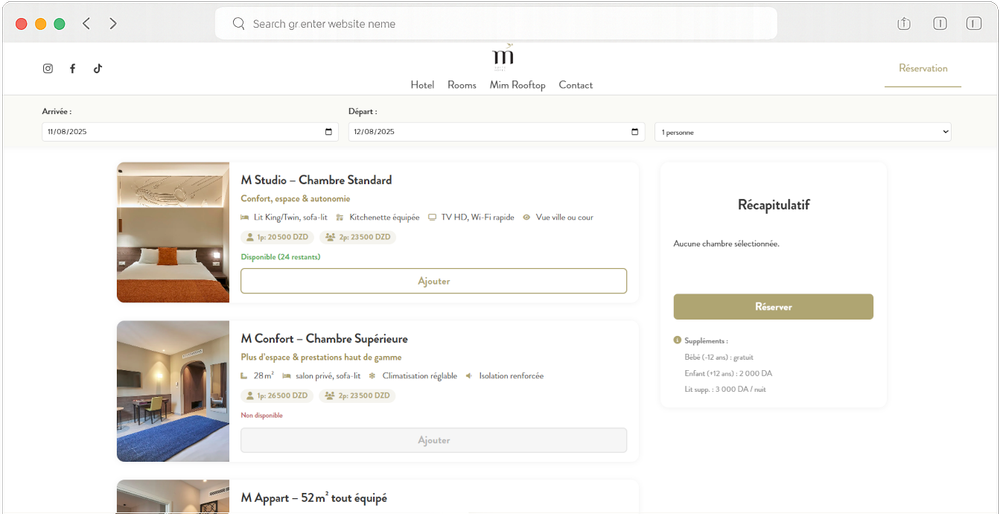
Task: Click the browser address search bar
Action: 496,24
